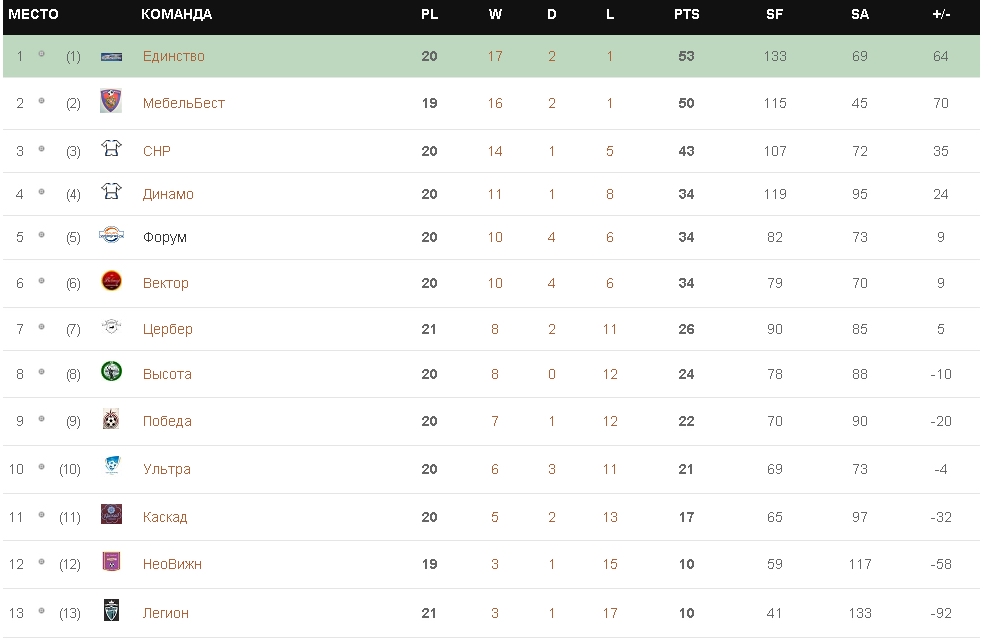991x639 pixels.
Task: Click the SF column header
Action: (x=774, y=15)
